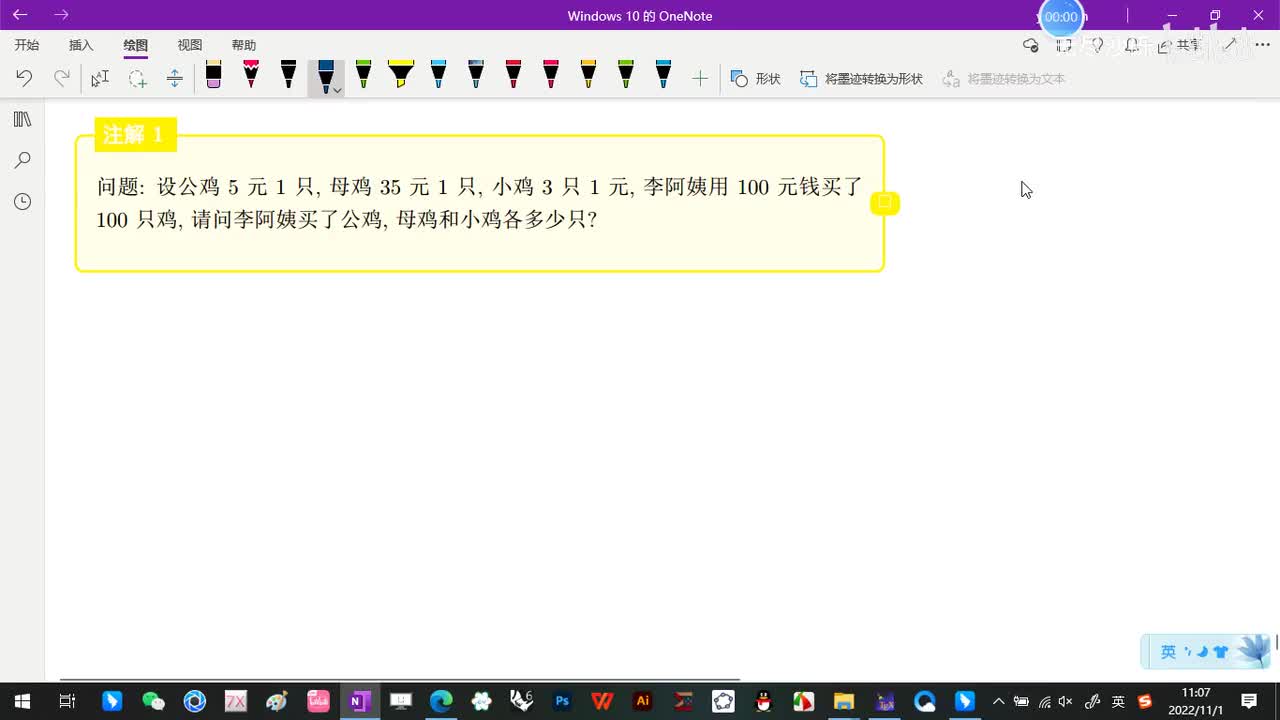Click inside the annotation problem text
1280x720 pixels.
click(479, 203)
